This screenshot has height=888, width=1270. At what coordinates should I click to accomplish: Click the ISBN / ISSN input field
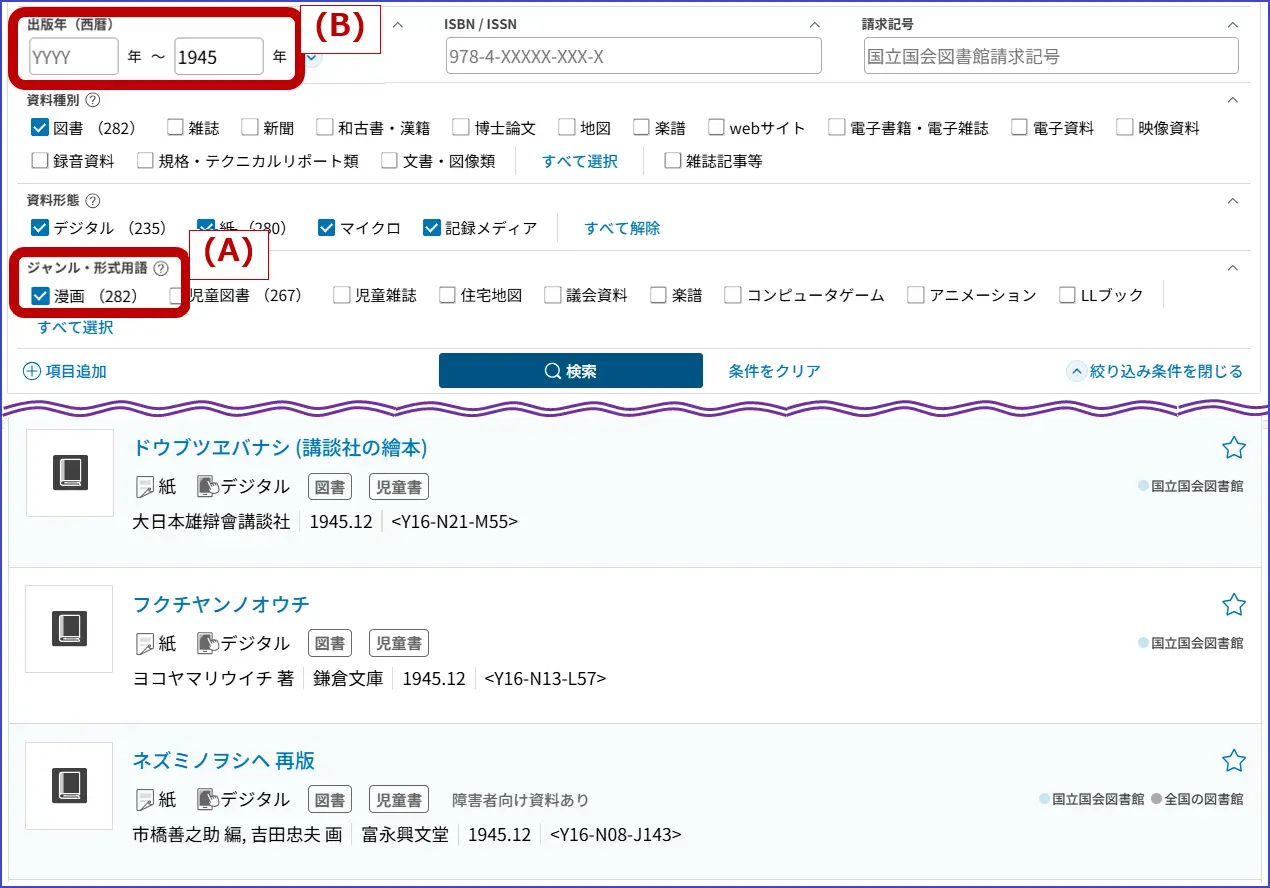point(633,57)
